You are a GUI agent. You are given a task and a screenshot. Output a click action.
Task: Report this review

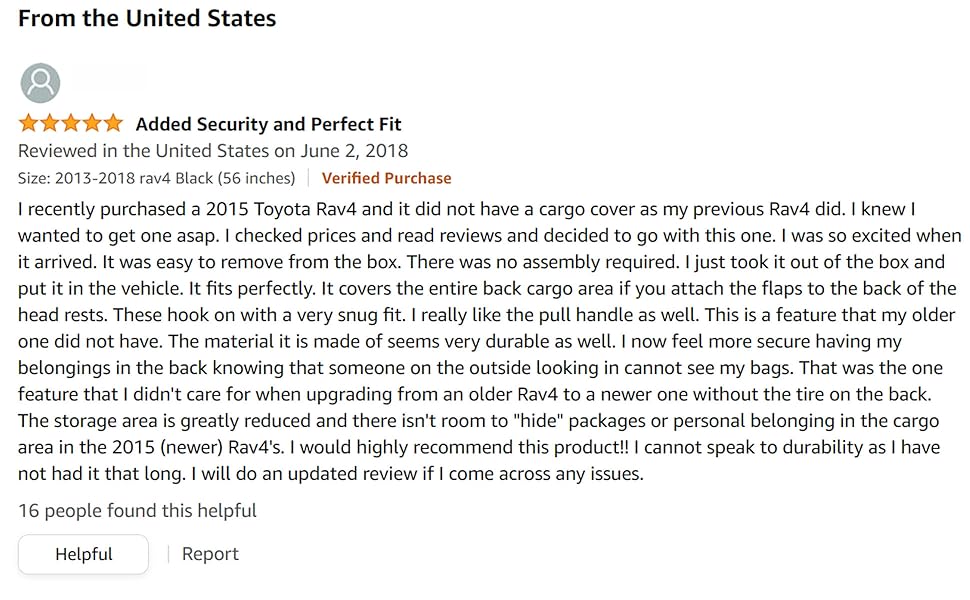[210, 554]
